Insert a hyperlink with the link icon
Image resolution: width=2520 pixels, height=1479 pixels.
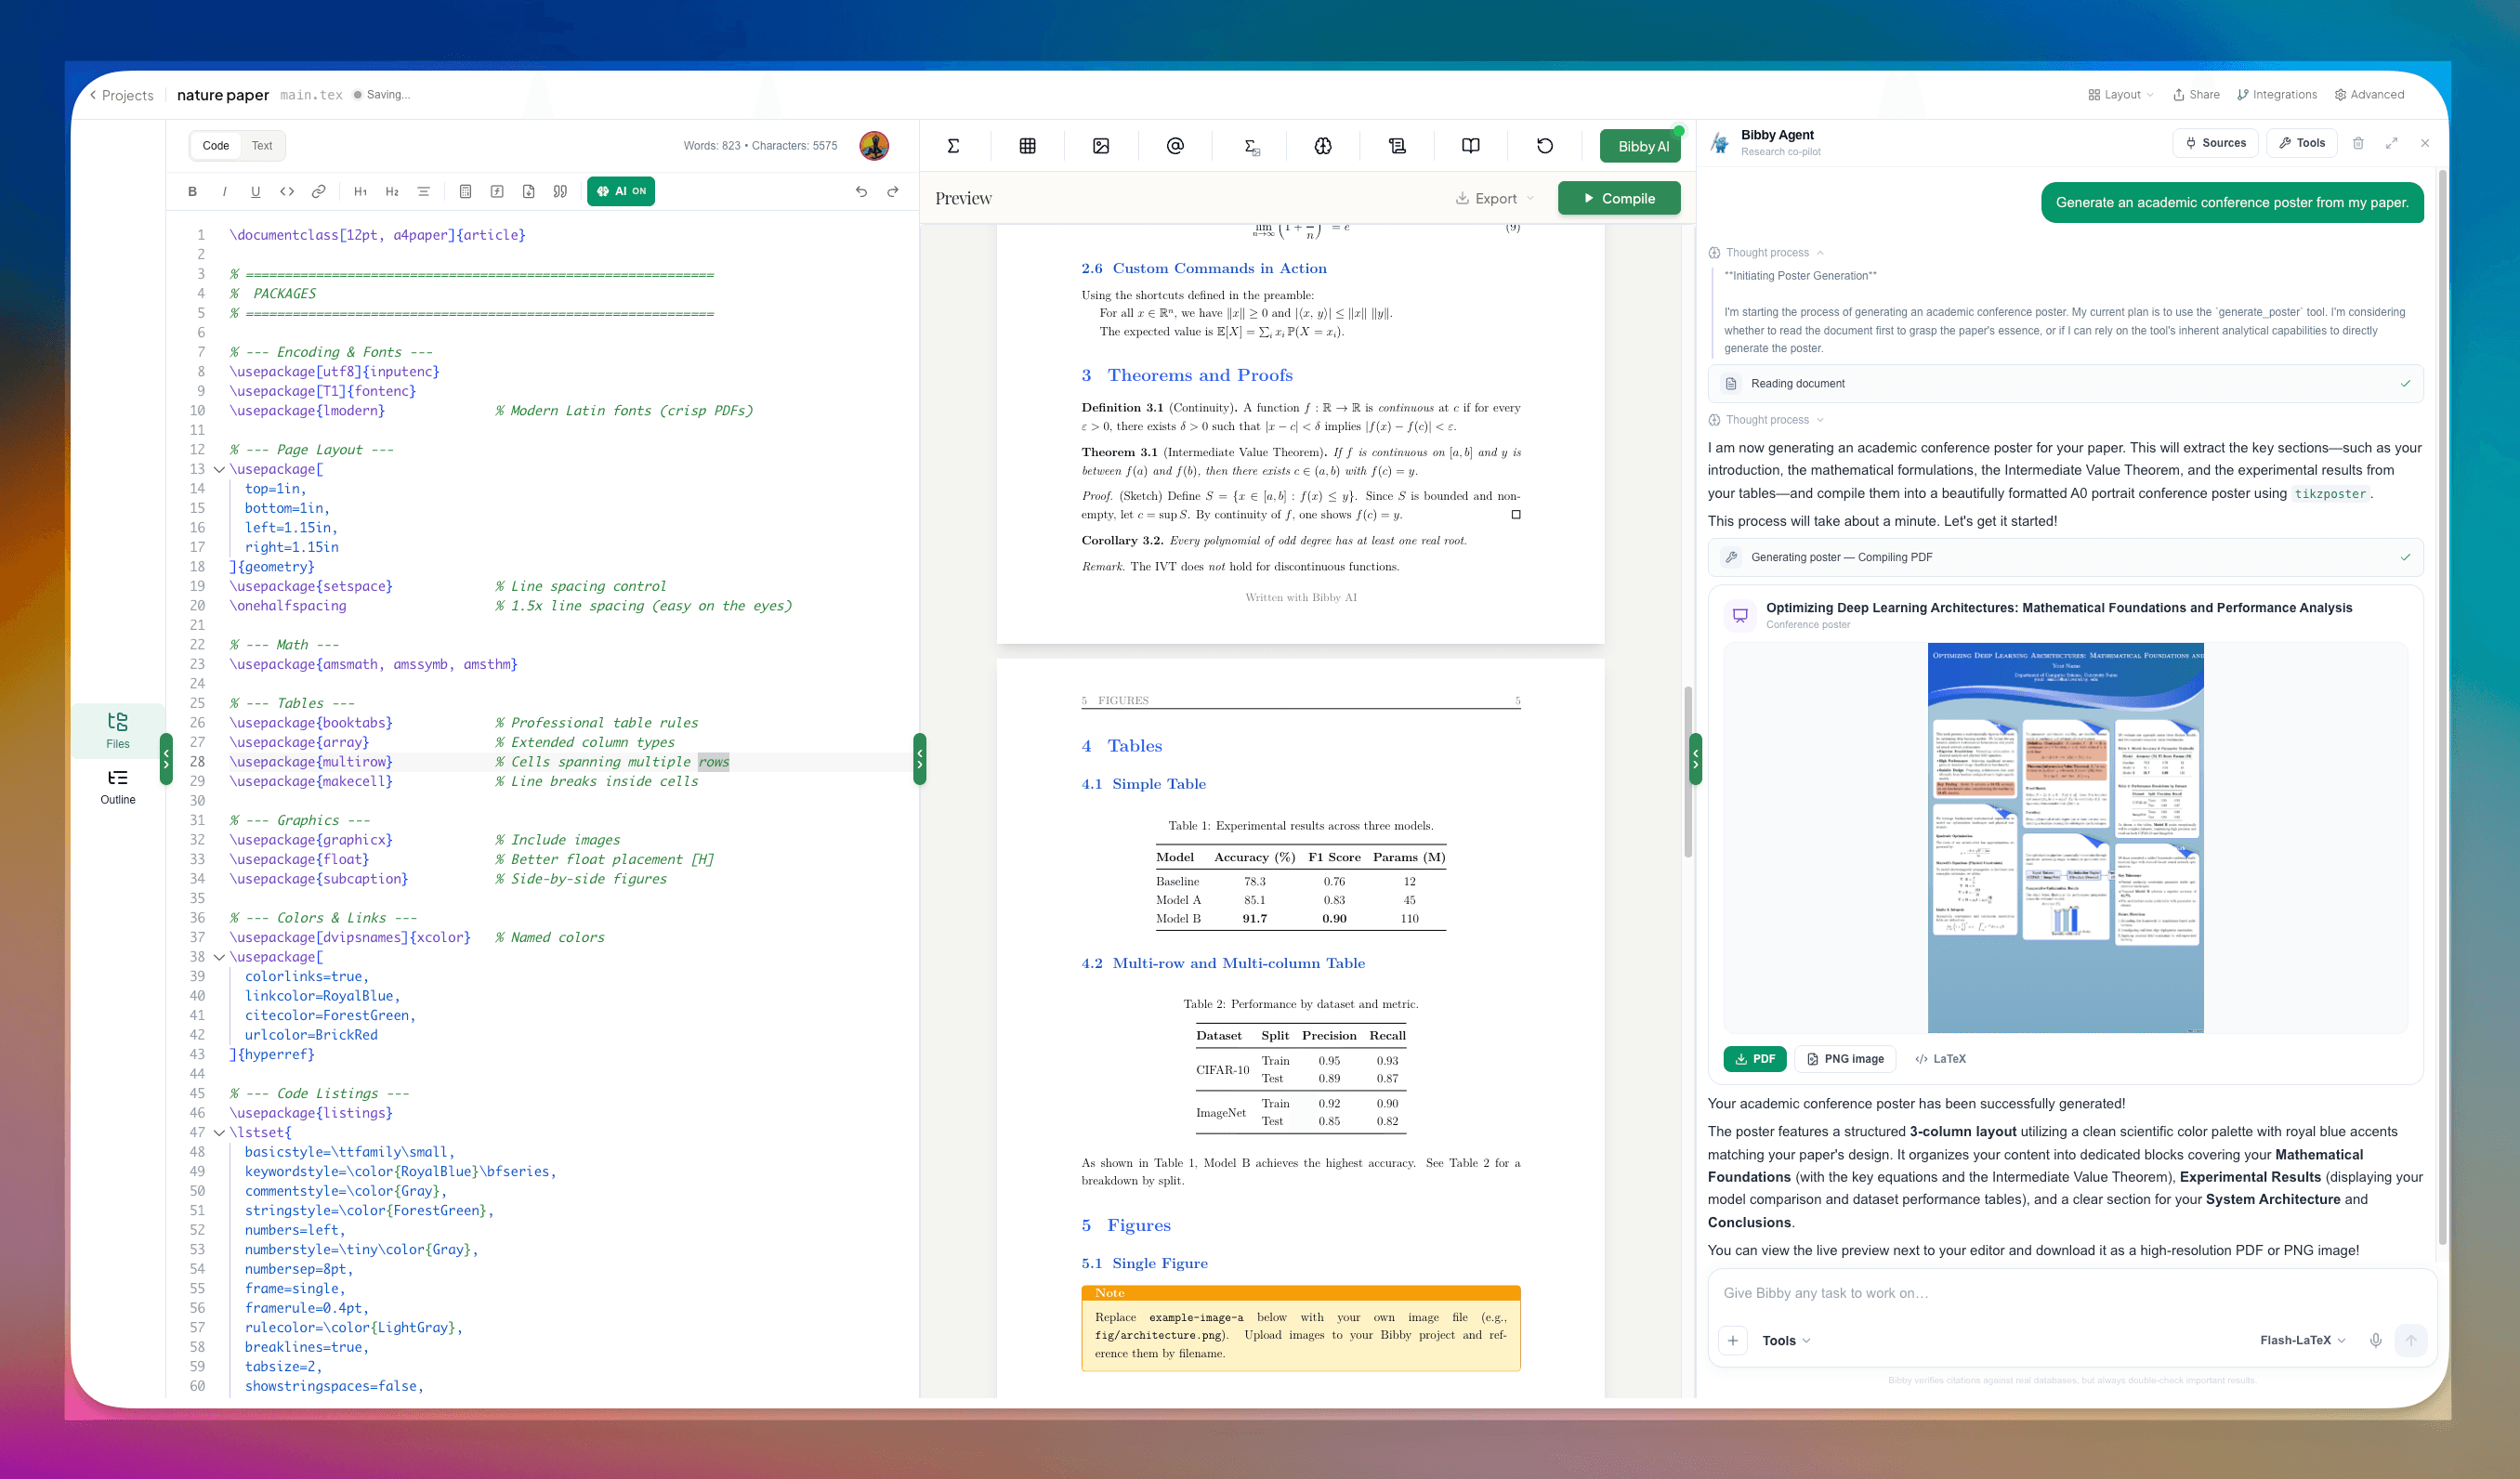point(318,191)
